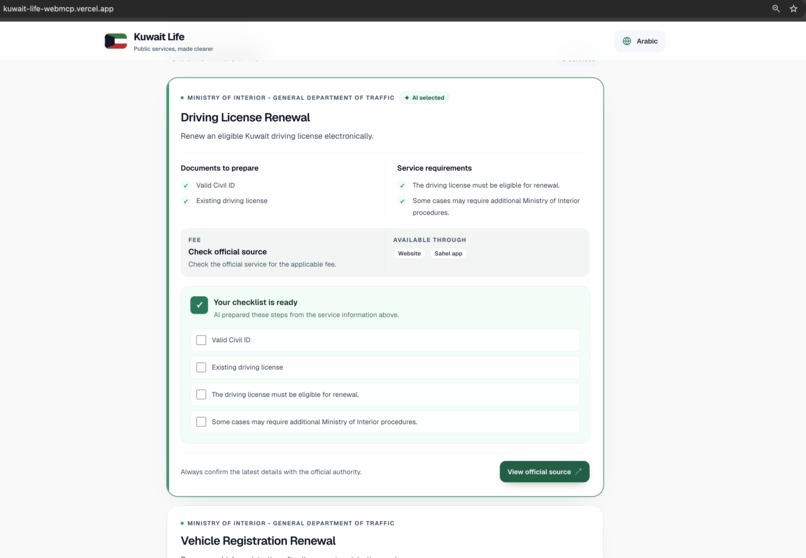Click the checkmark beside eligible for renewal requirement
The height and width of the screenshot is (558, 806).
pyautogui.click(x=402, y=185)
